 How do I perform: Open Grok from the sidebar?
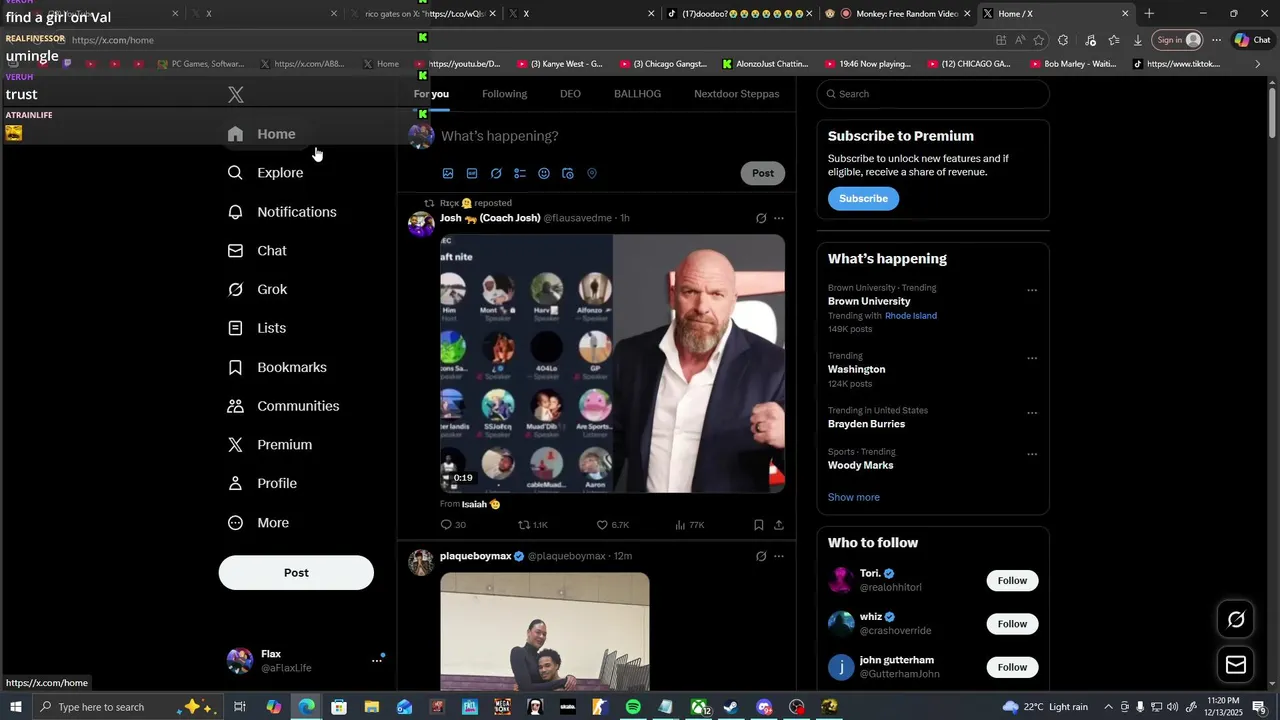pos(258,290)
